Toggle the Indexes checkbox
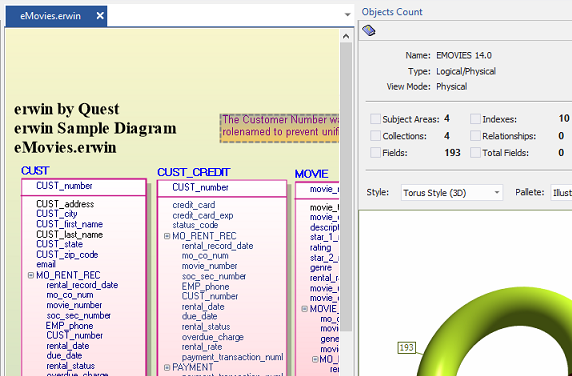572x376 pixels. pyautogui.click(x=475, y=119)
